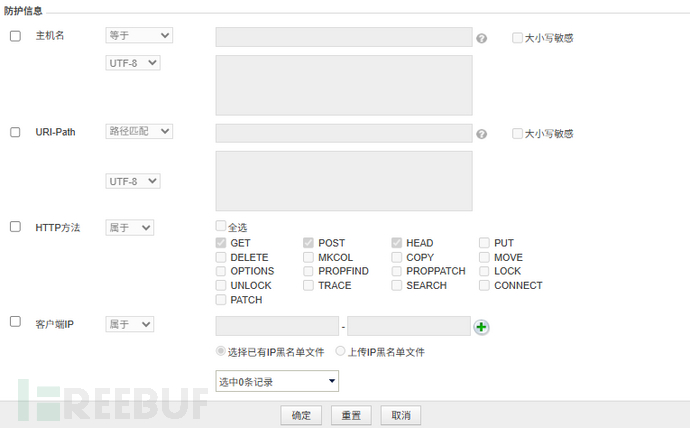Viewport: 690px width, 428px height.
Task: Check the DELETE method checkbox
Action: point(221,257)
